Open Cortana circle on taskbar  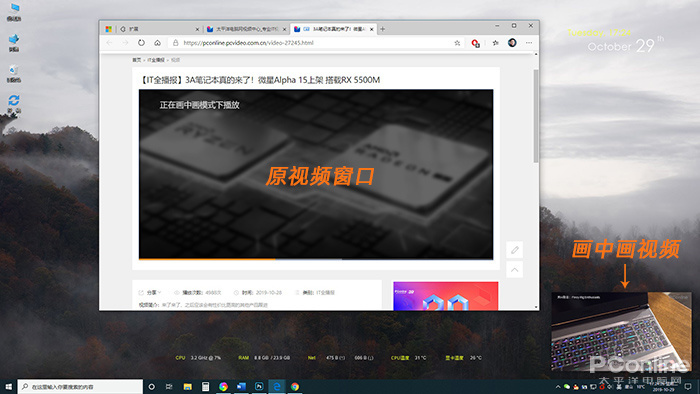[x=151, y=386]
